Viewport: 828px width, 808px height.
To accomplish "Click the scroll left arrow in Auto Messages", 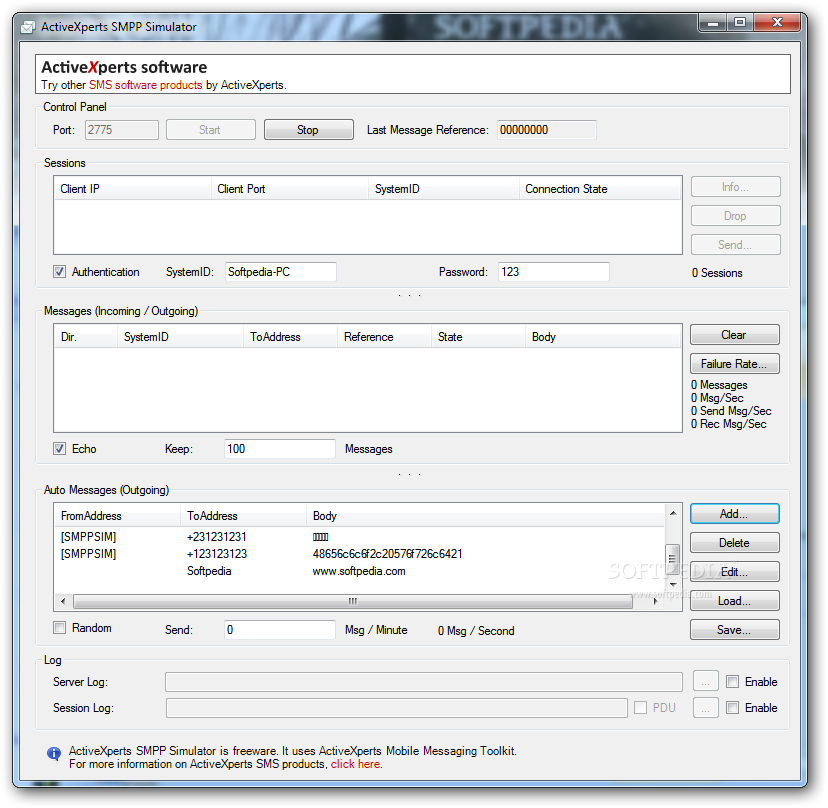I will coord(63,601).
